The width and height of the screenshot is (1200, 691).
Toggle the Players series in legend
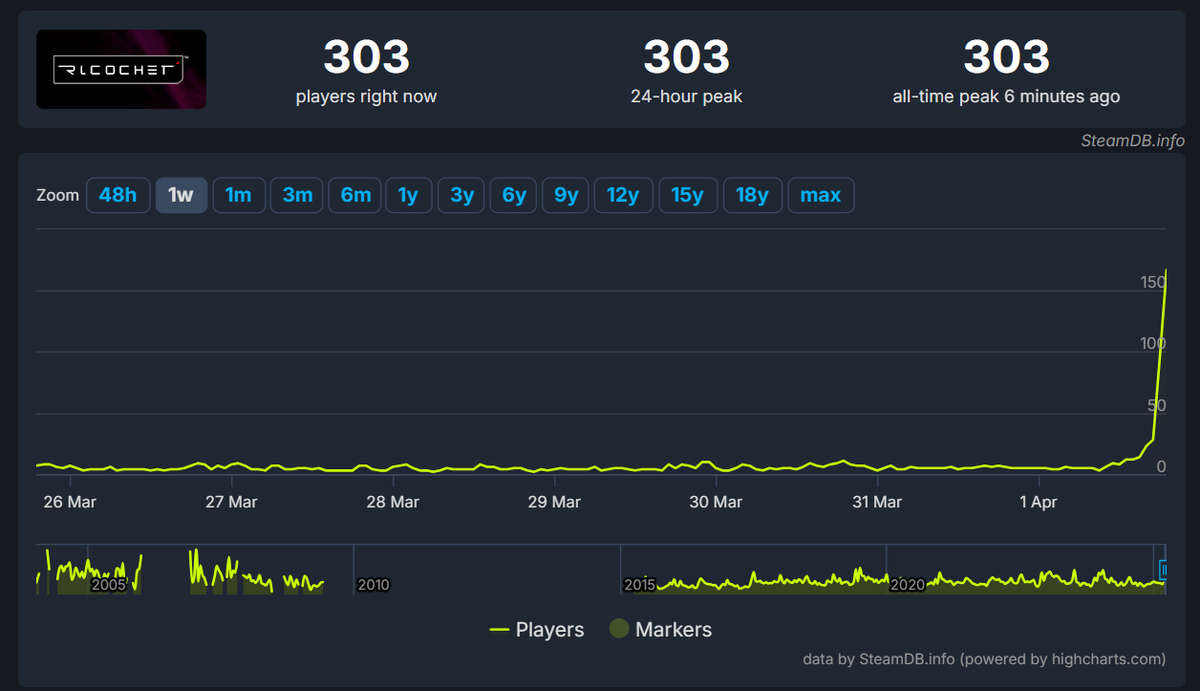tap(536, 629)
